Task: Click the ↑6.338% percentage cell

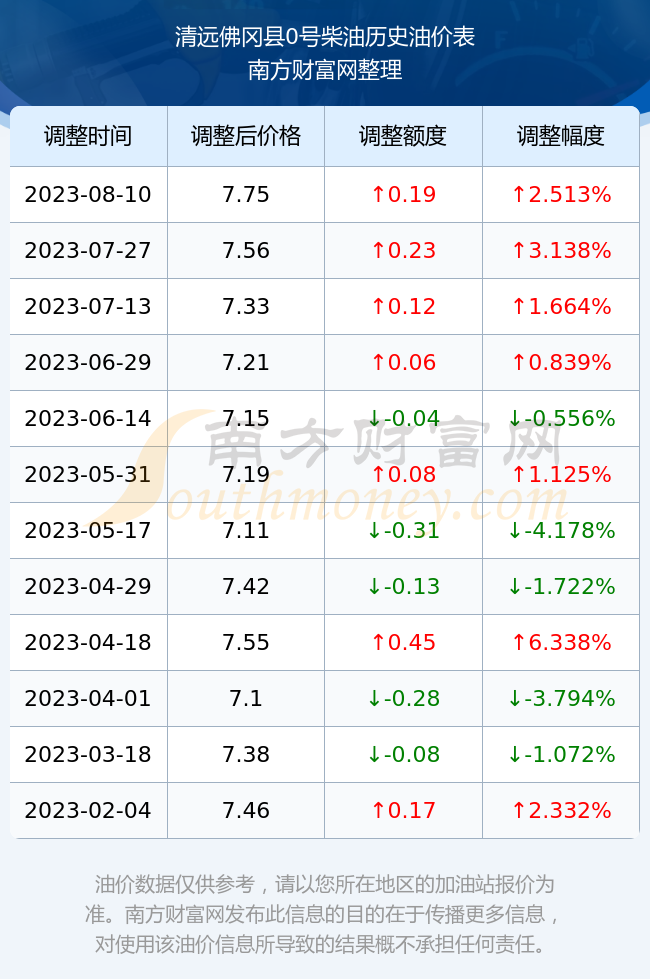Action: coord(561,642)
